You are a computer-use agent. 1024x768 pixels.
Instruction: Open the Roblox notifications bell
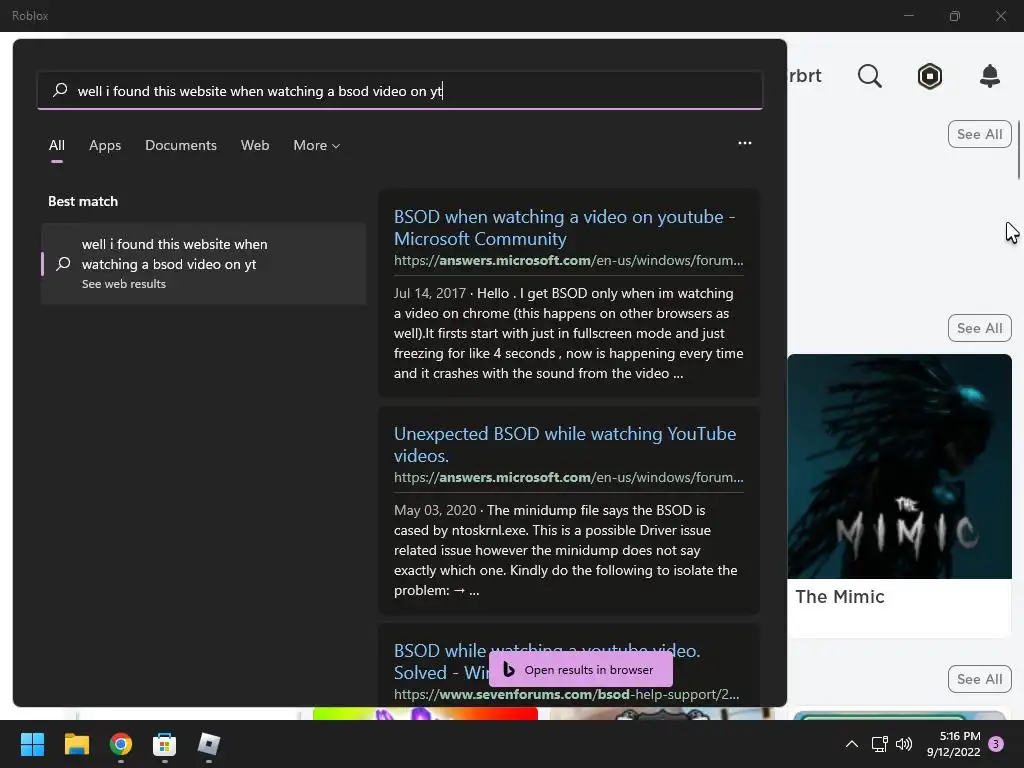(989, 76)
